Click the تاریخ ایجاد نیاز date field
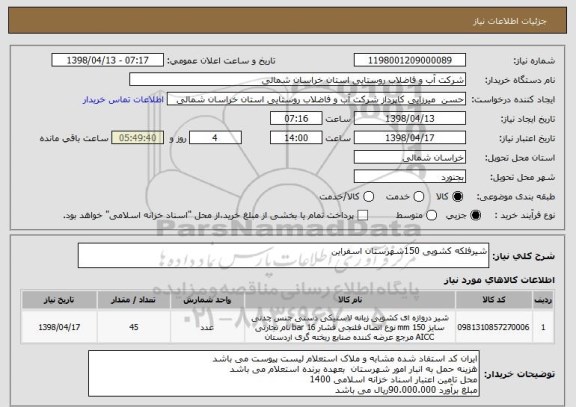The image size is (576, 407). (410, 119)
